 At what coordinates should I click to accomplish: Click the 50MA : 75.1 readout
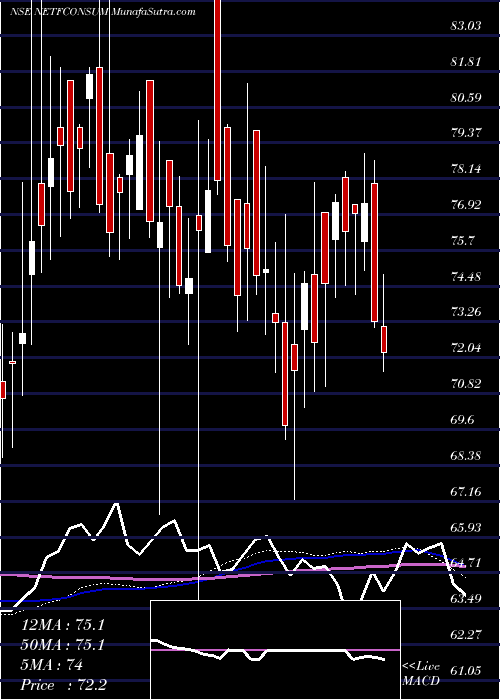63,646
